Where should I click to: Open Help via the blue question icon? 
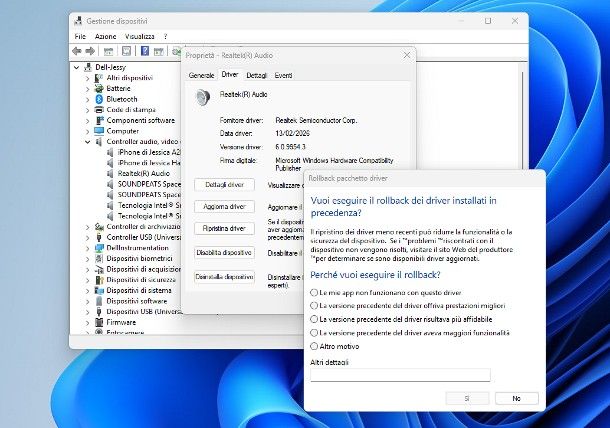pyautogui.click(x=145, y=51)
